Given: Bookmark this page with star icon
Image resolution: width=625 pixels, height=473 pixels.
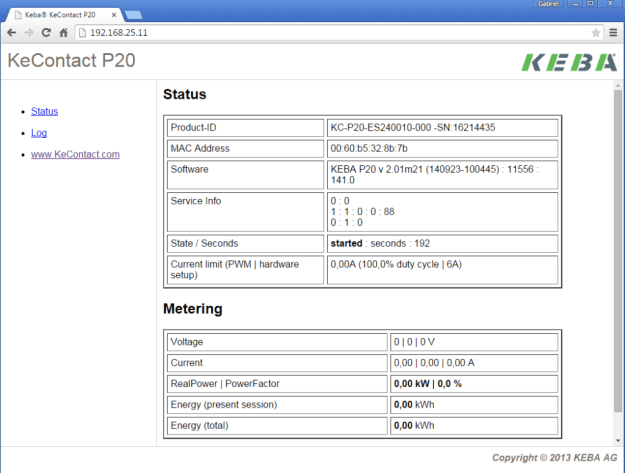Looking at the screenshot, I should (x=596, y=33).
